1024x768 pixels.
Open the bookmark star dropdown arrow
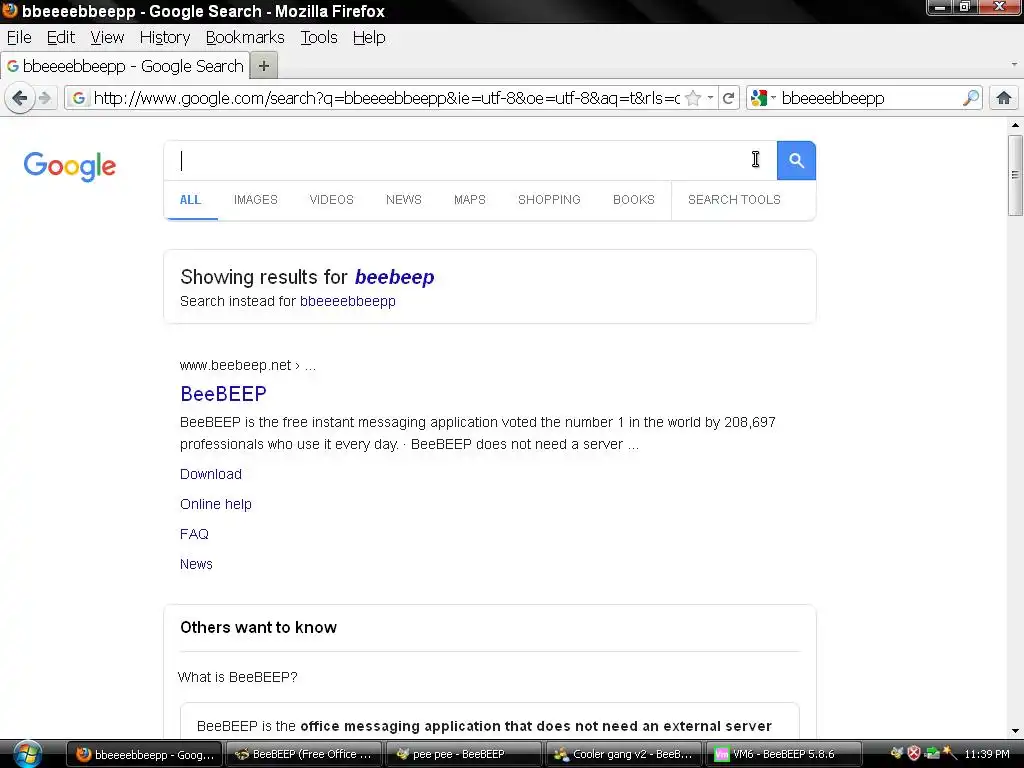click(711, 98)
